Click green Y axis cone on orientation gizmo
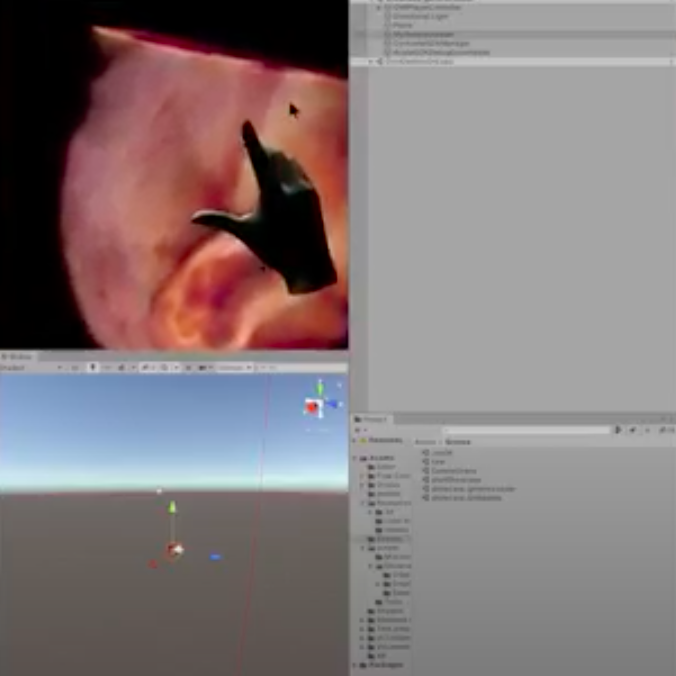676x676 pixels. pos(319,387)
